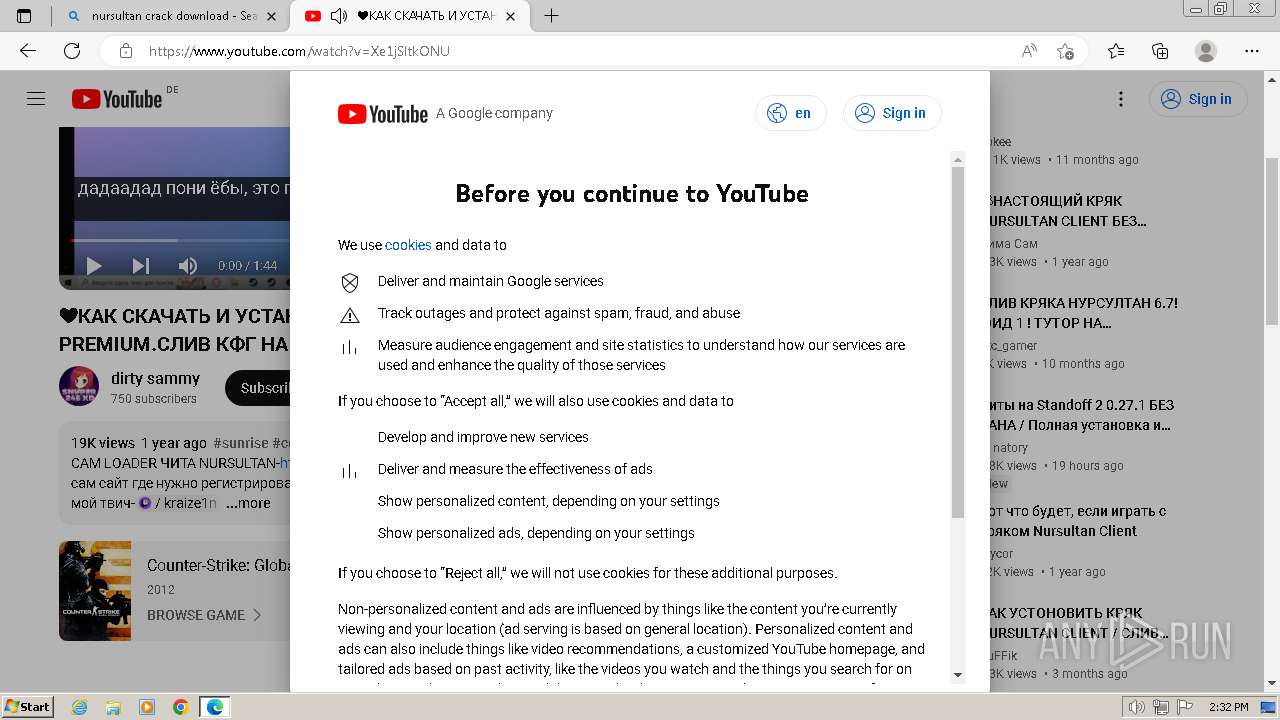This screenshot has height=720, width=1280.
Task: Open Read aloud icon in address bar
Action: 1029,51
